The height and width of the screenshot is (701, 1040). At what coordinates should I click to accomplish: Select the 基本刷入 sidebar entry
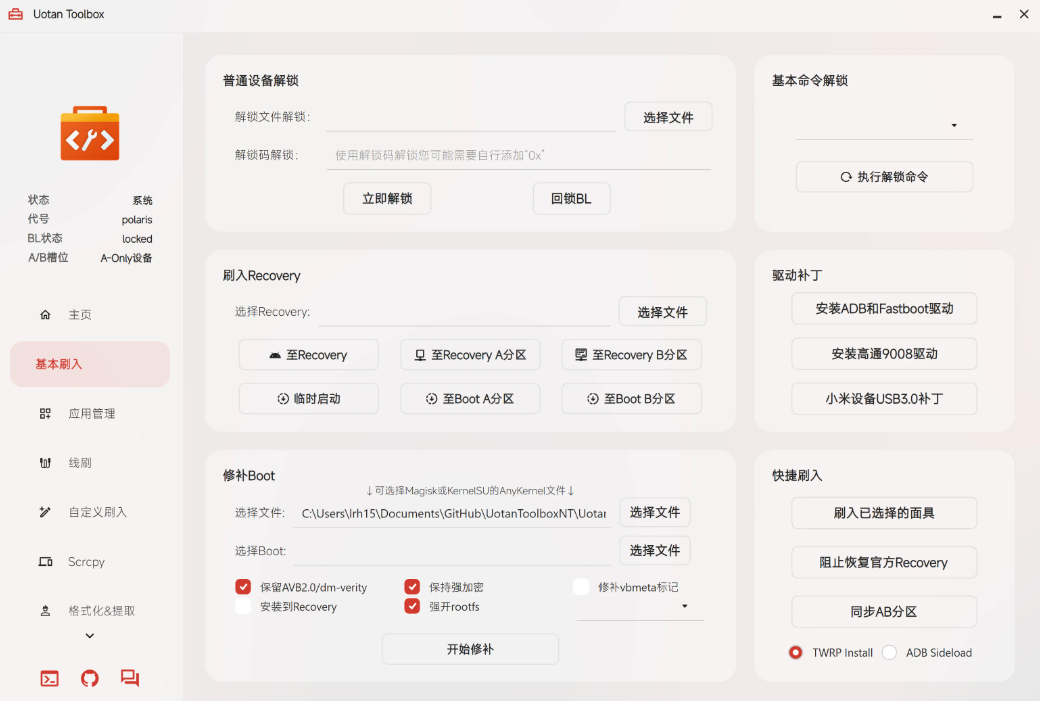(x=89, y=363)
